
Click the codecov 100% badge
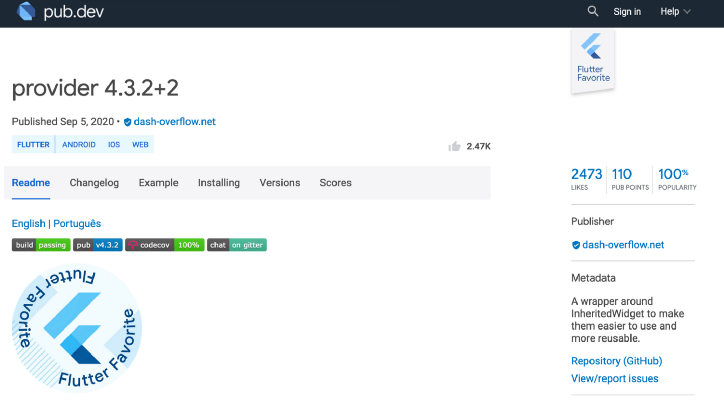coord(165,244)
